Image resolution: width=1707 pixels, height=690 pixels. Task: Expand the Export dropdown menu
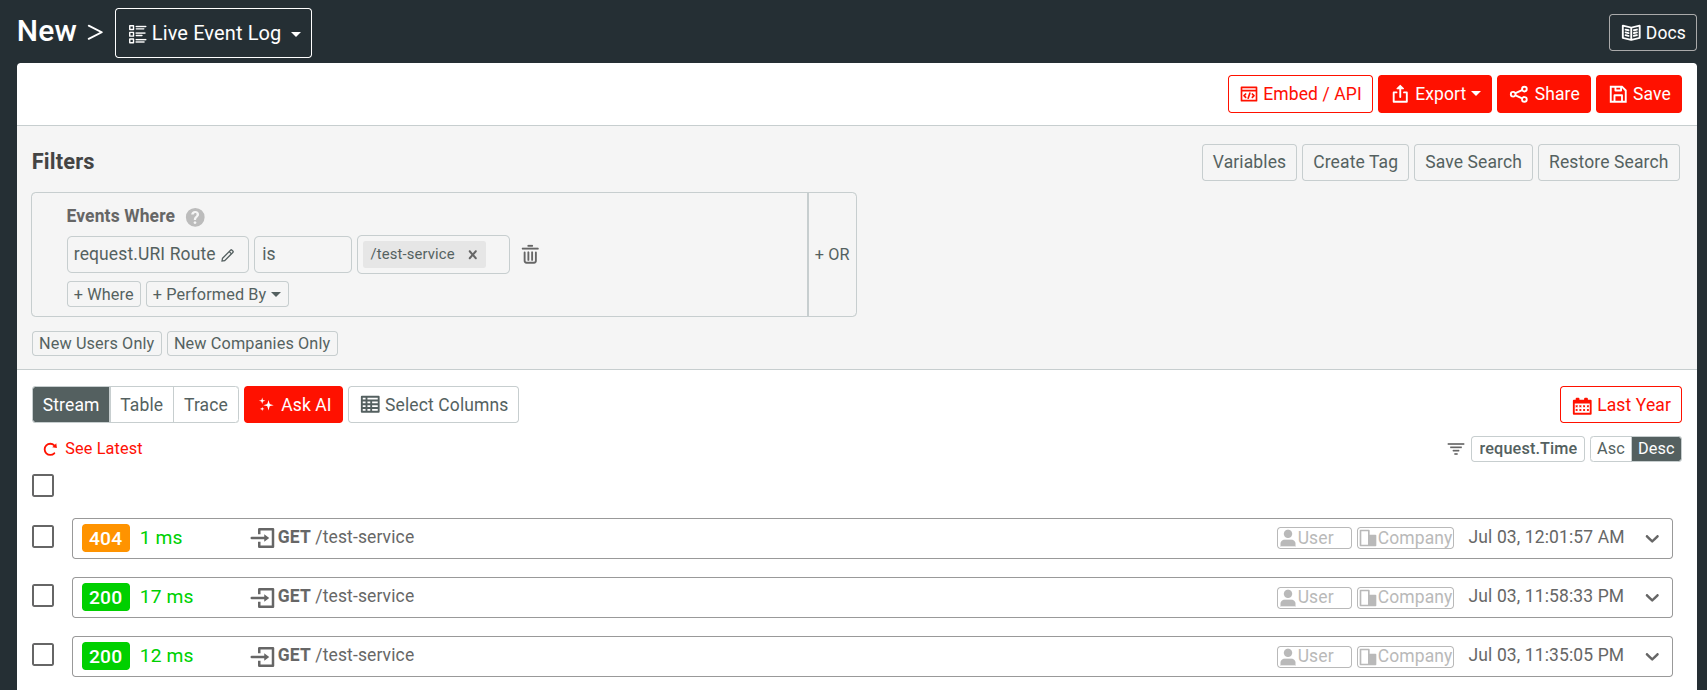1434,94
